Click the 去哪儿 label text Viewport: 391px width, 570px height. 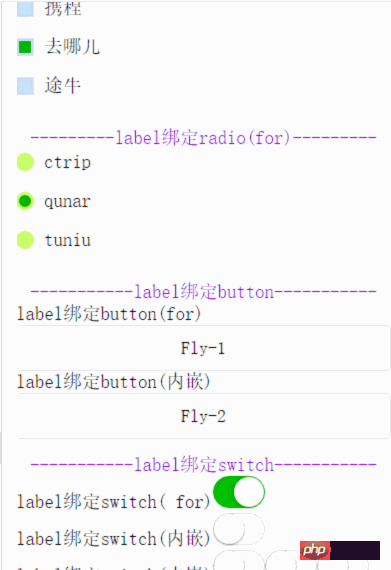tap(72, 47)
